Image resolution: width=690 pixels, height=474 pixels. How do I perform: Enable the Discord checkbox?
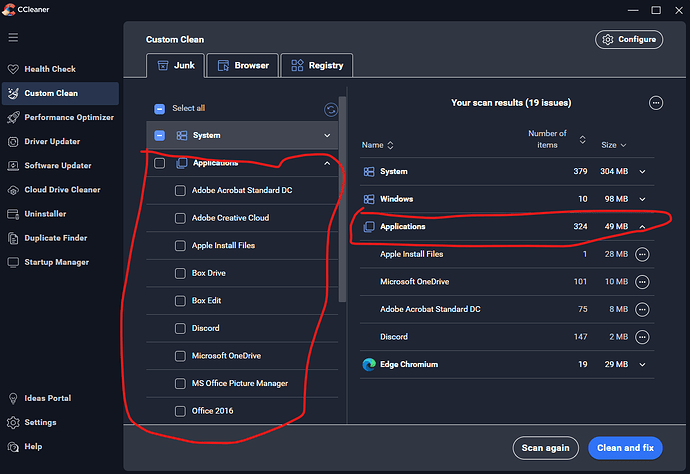pos(180,328)
